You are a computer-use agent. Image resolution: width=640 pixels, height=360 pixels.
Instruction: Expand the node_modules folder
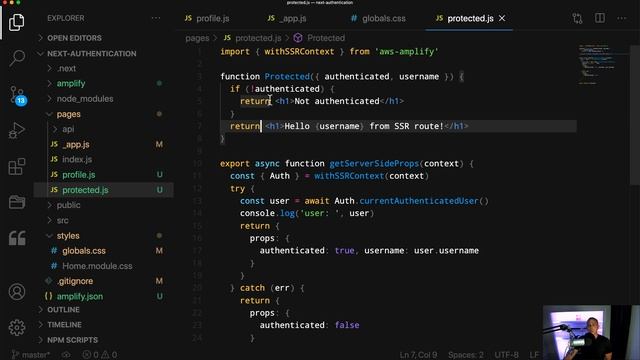[84, 99]
